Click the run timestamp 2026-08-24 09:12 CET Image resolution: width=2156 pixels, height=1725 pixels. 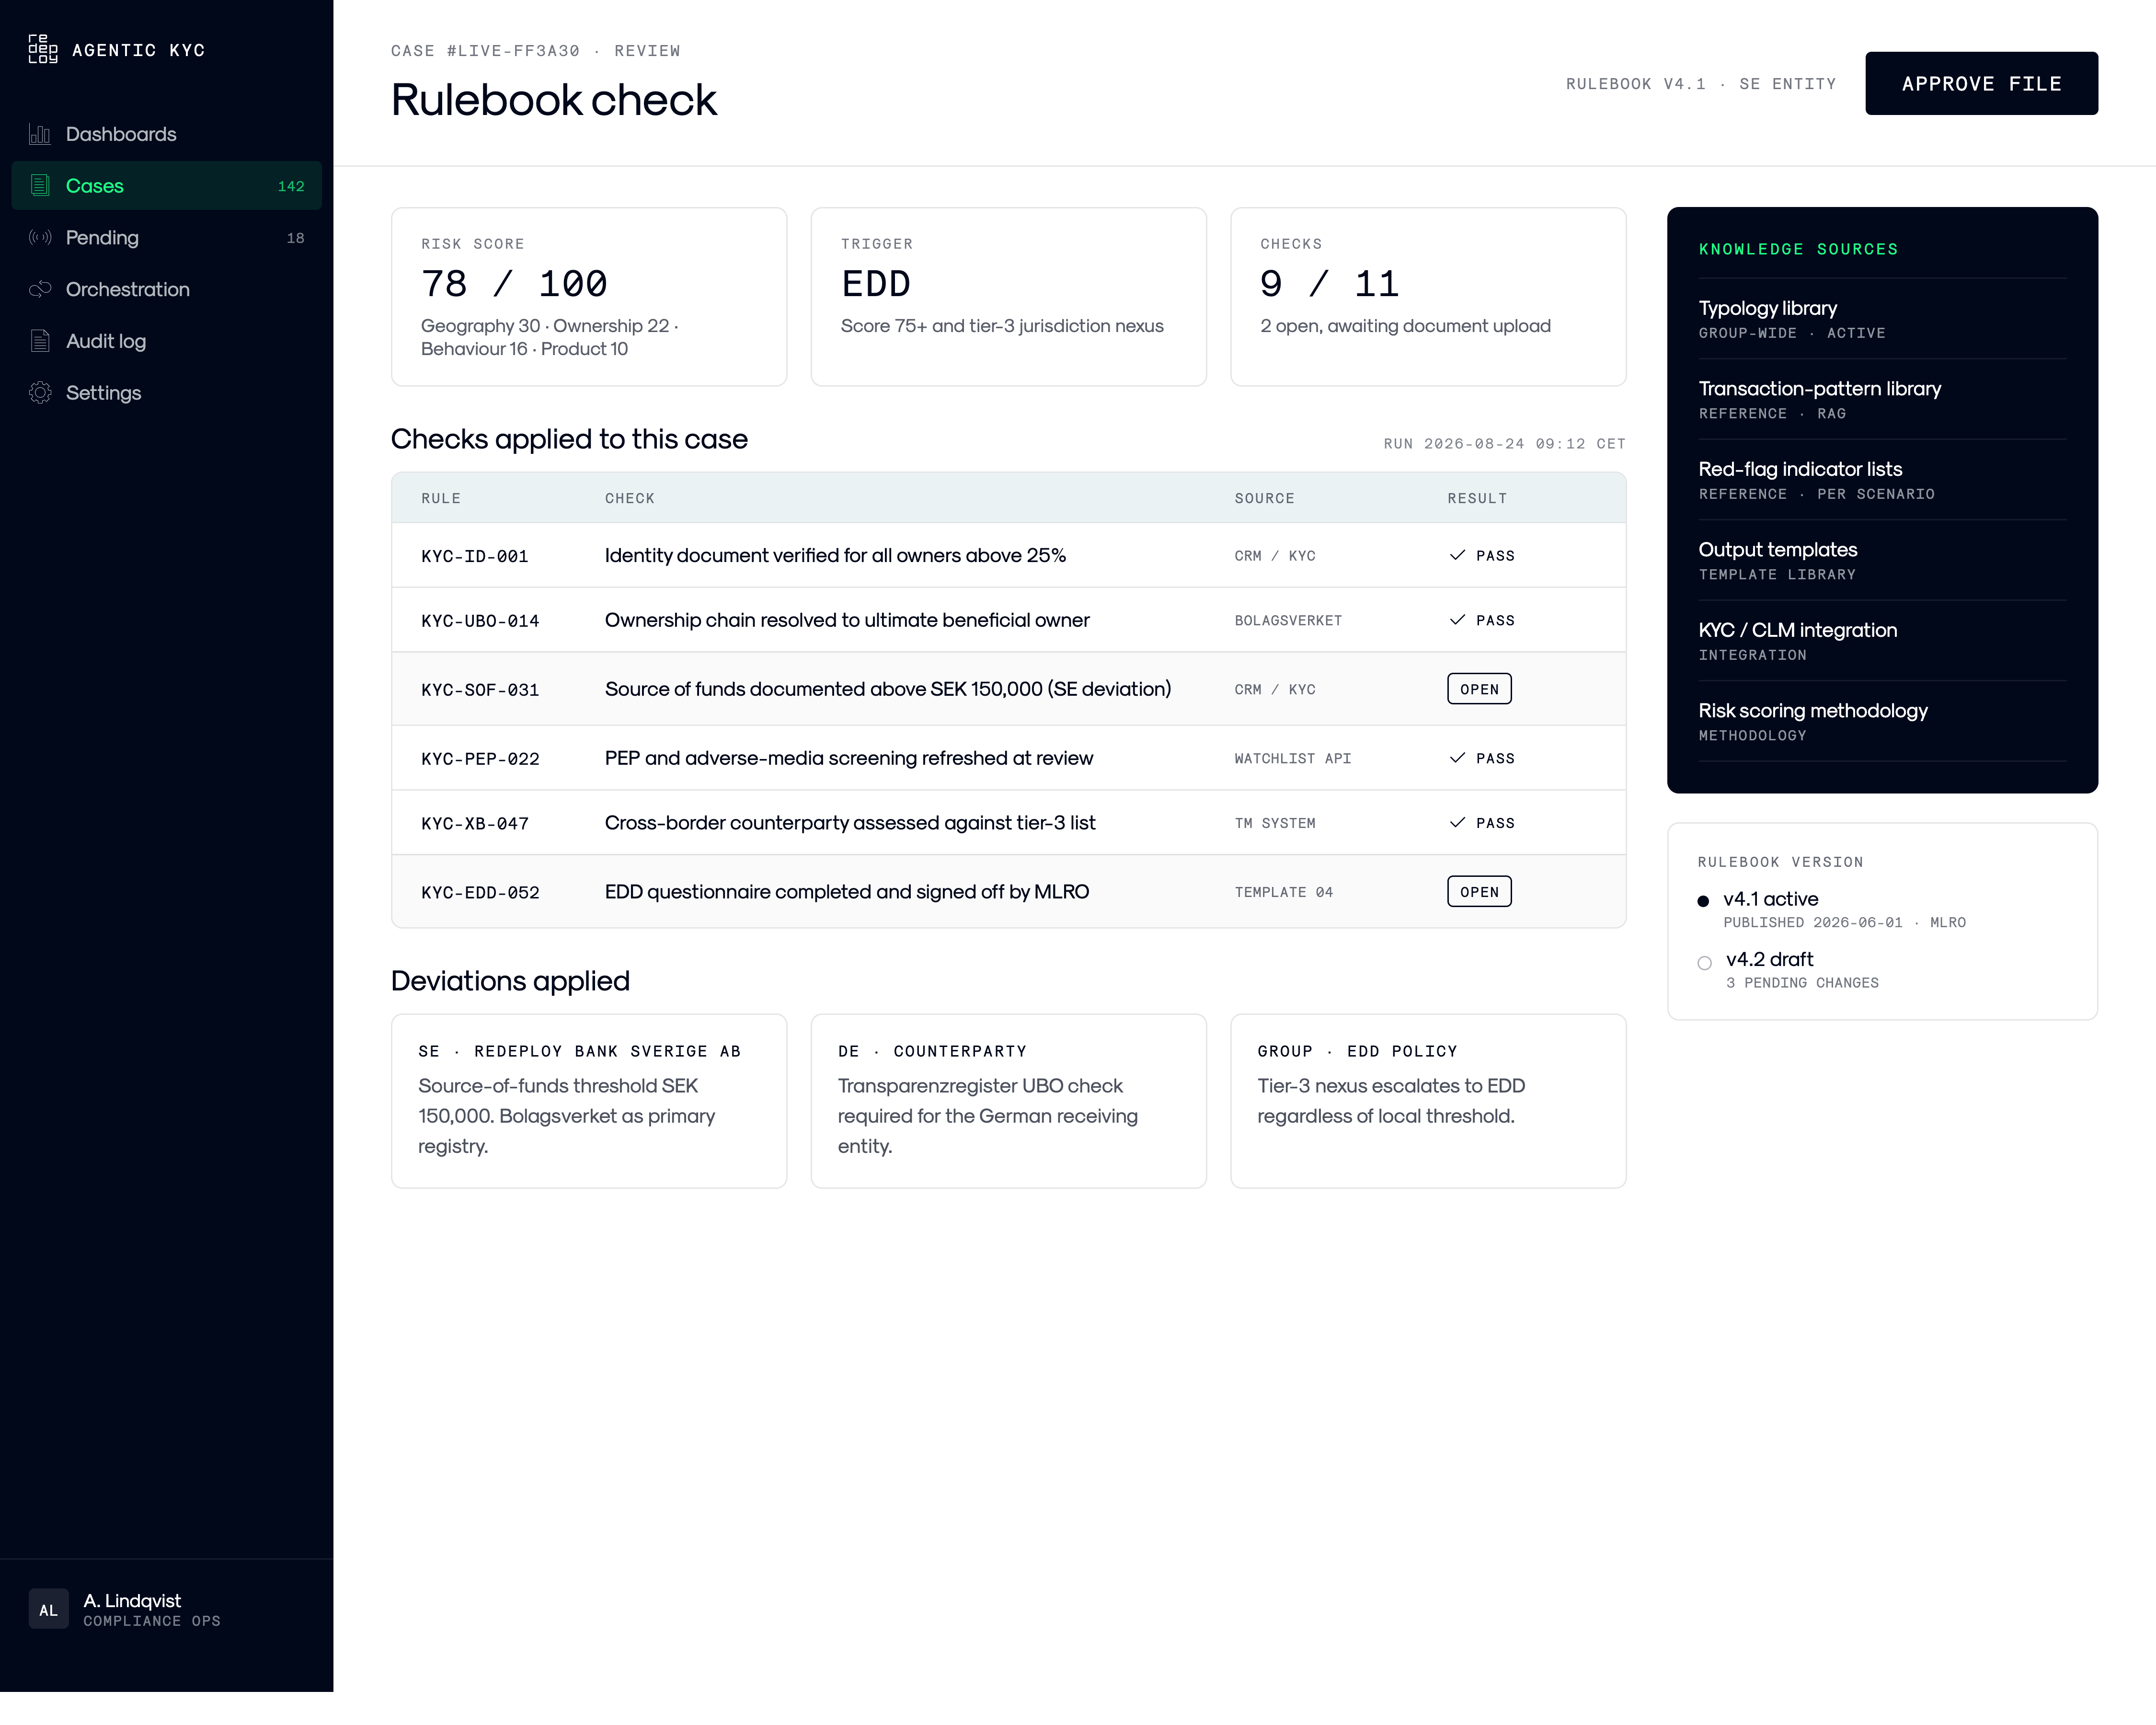pyautogui.click(x=1505, y=444)
